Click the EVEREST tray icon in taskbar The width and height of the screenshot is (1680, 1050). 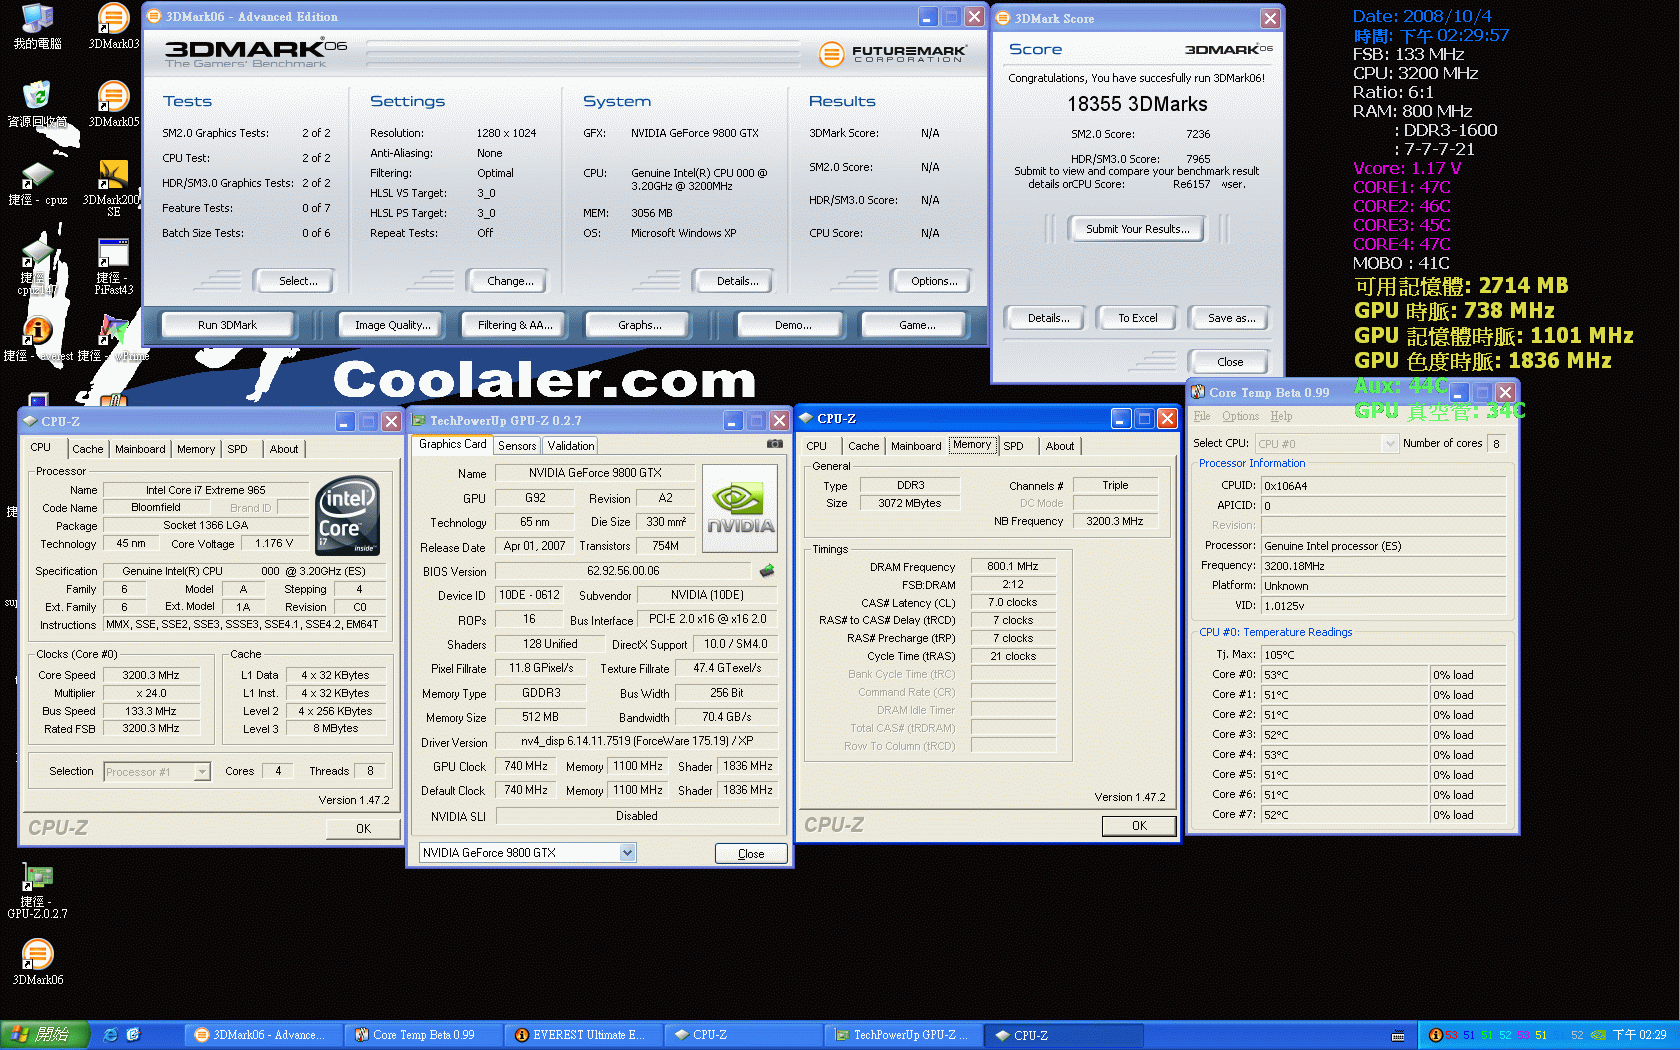pos(1435,1035)
